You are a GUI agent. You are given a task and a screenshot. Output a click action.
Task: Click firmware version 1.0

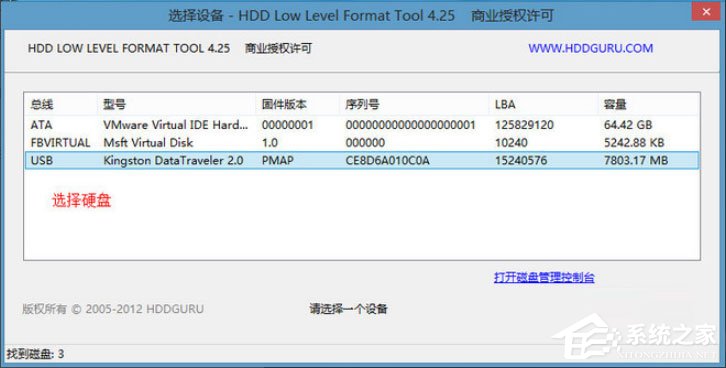269,143
